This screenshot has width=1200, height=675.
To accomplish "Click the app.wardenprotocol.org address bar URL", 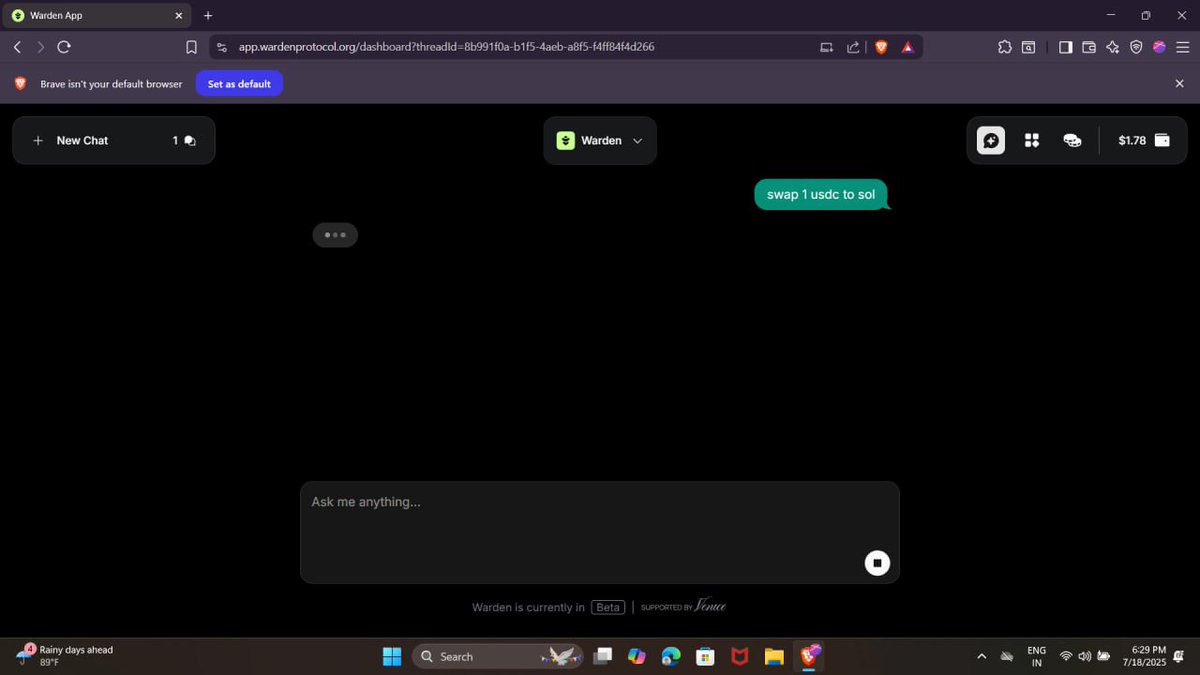I will pyautogui.click(x=446, y=47).
